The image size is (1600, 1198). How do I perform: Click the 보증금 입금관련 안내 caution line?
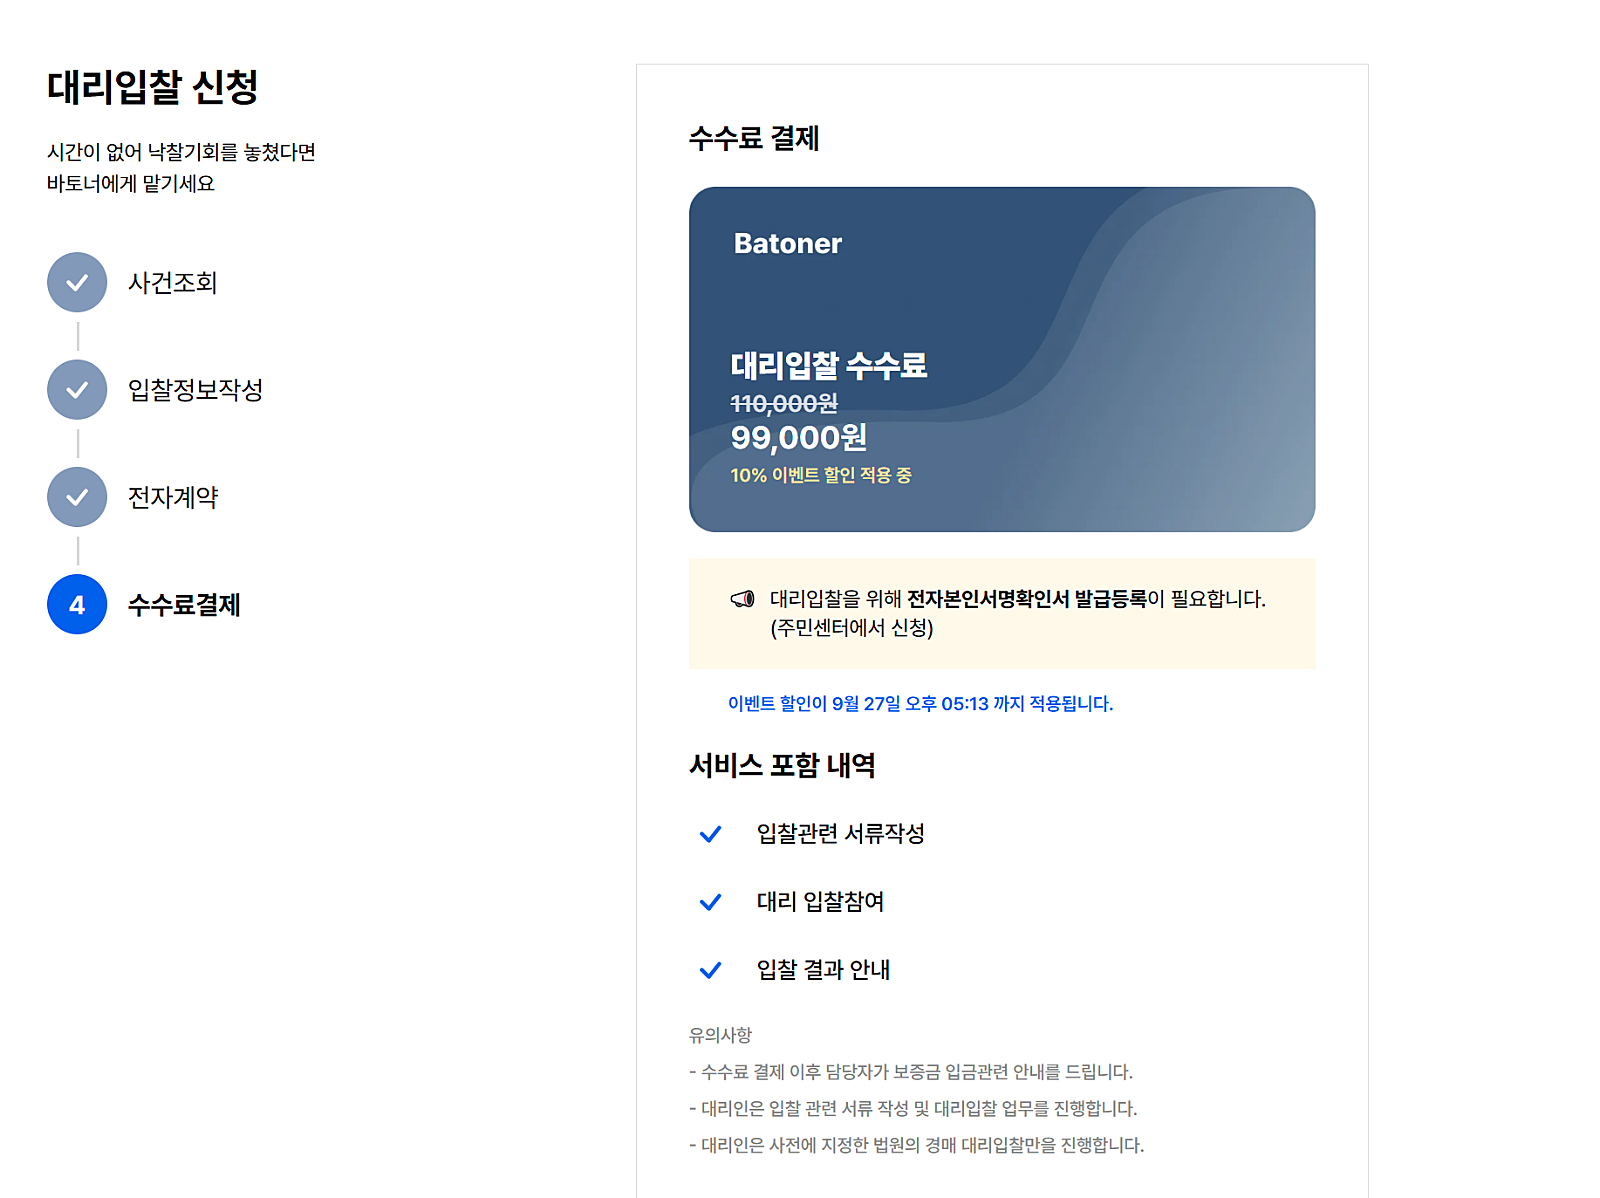(911, 1072)
